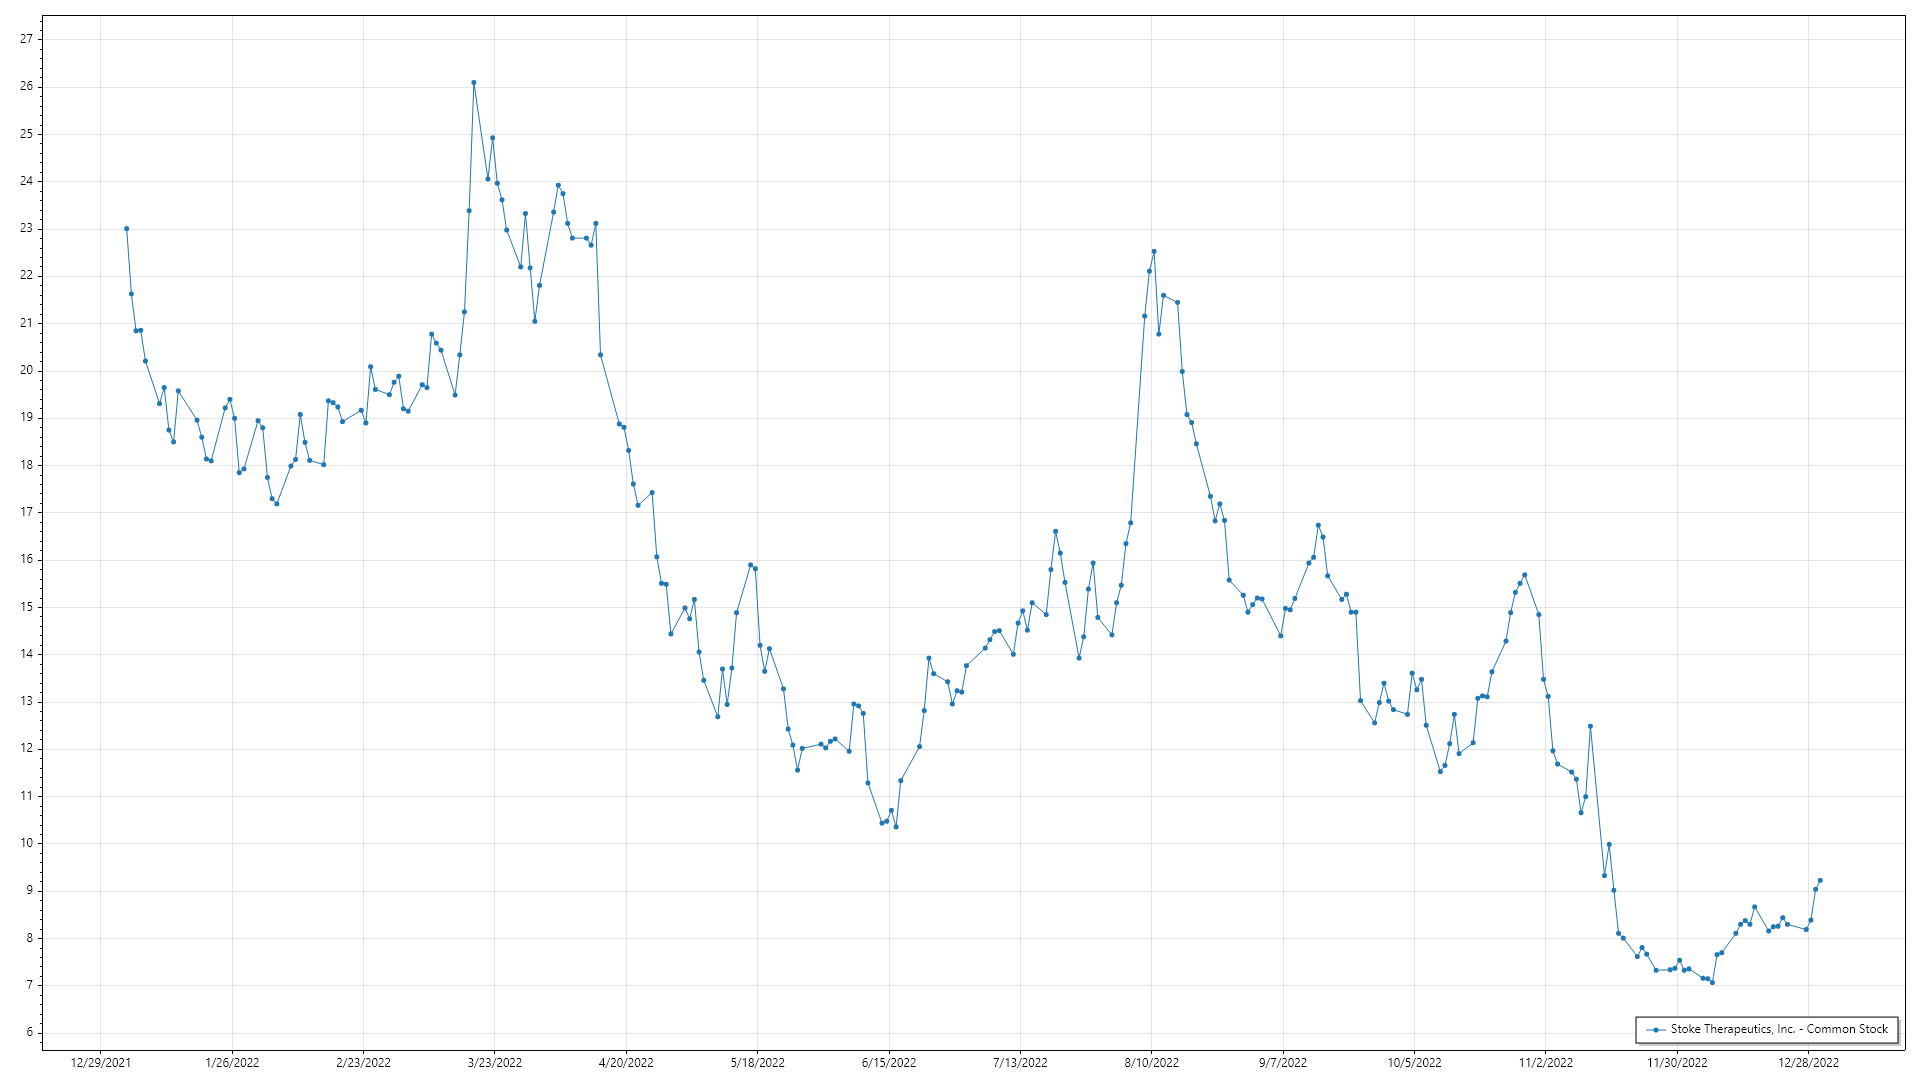Click the blue line marker in legend

tap(1656, 1029)
